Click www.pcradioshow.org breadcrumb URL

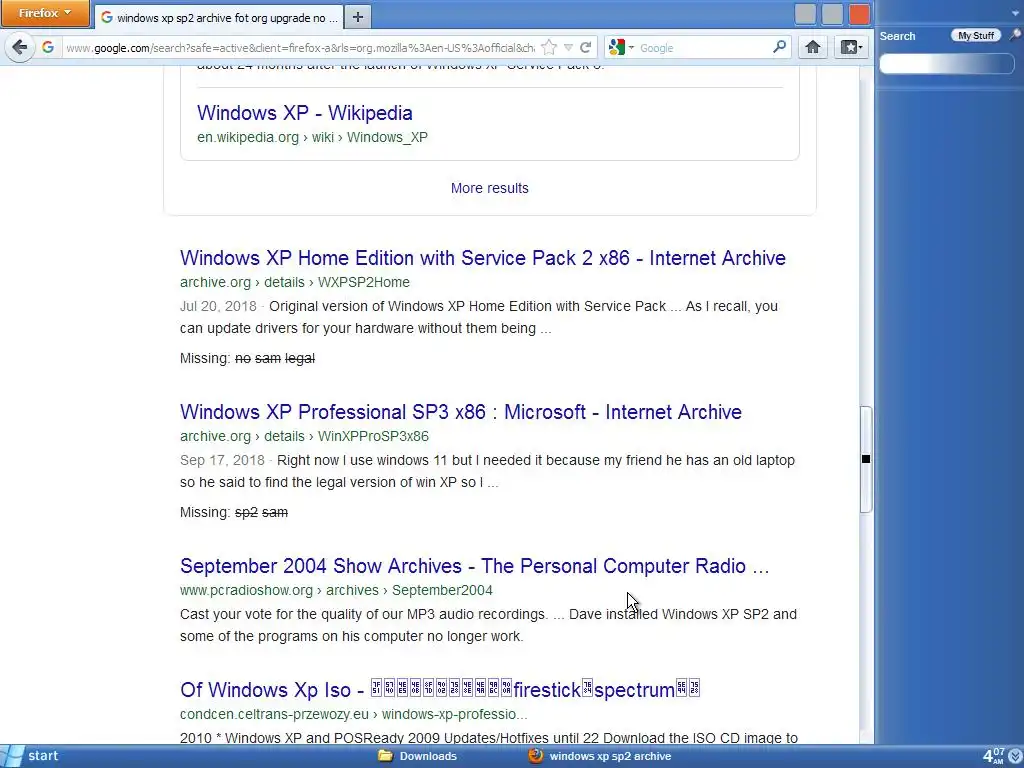tap(336, 590)
